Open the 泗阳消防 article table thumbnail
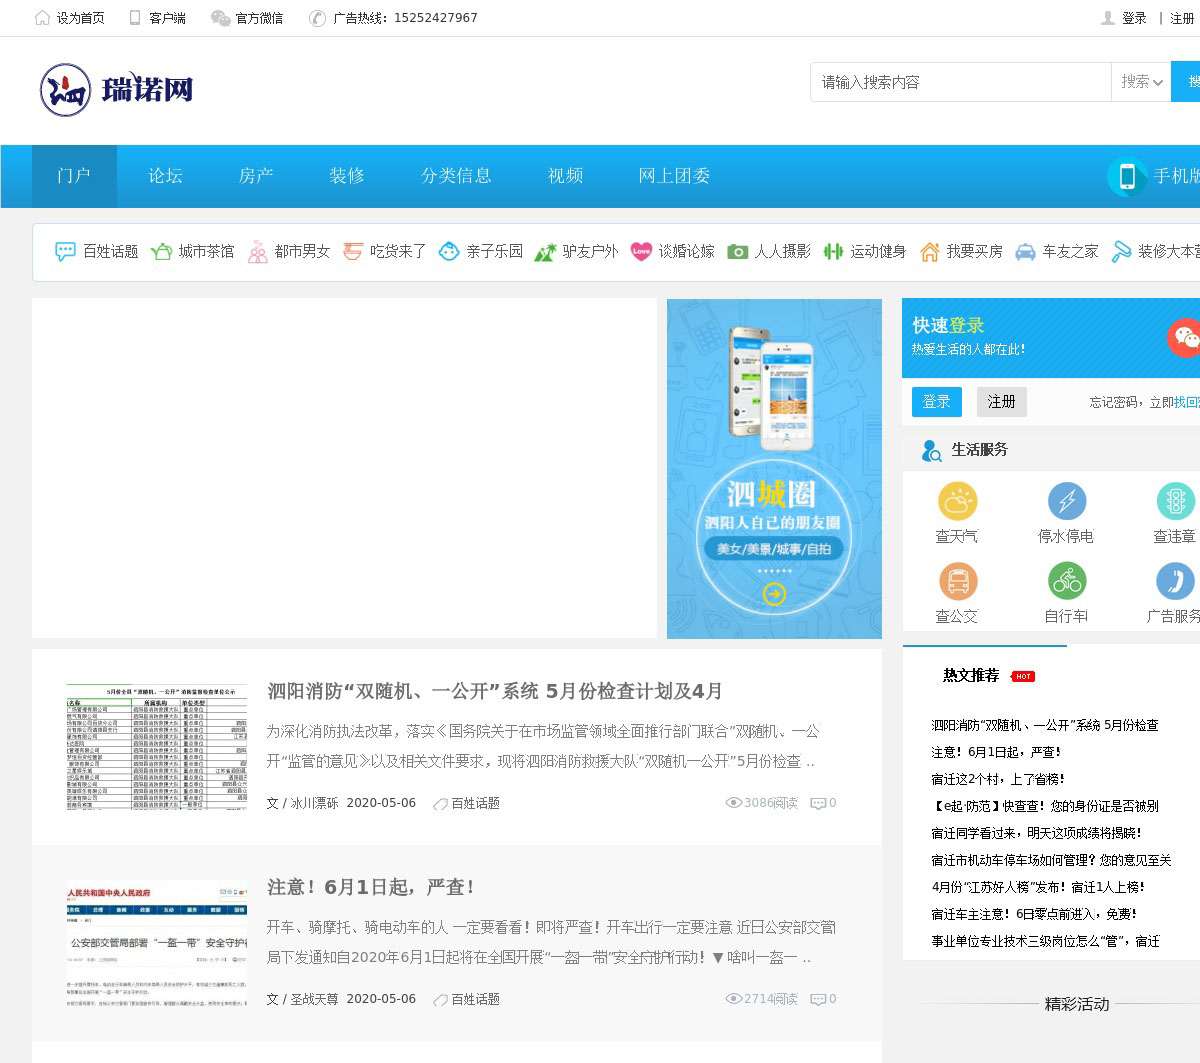1200x1063 pixels. (x=157, y=747)
